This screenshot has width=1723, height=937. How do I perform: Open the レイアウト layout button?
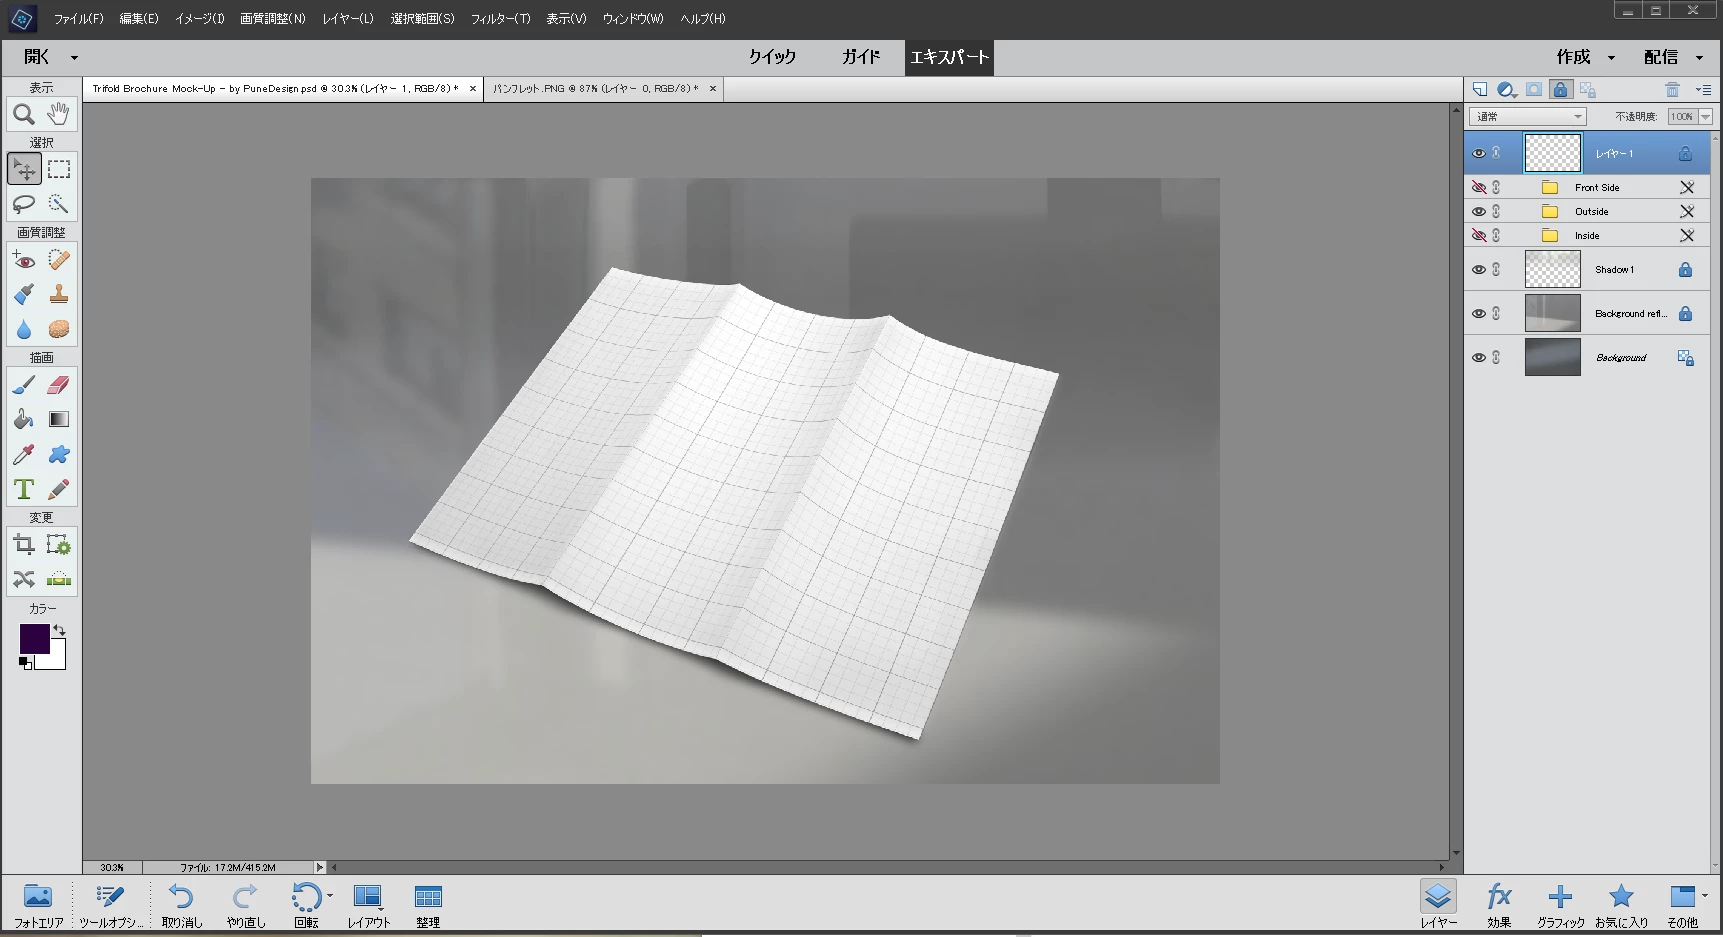pos(368,905)
